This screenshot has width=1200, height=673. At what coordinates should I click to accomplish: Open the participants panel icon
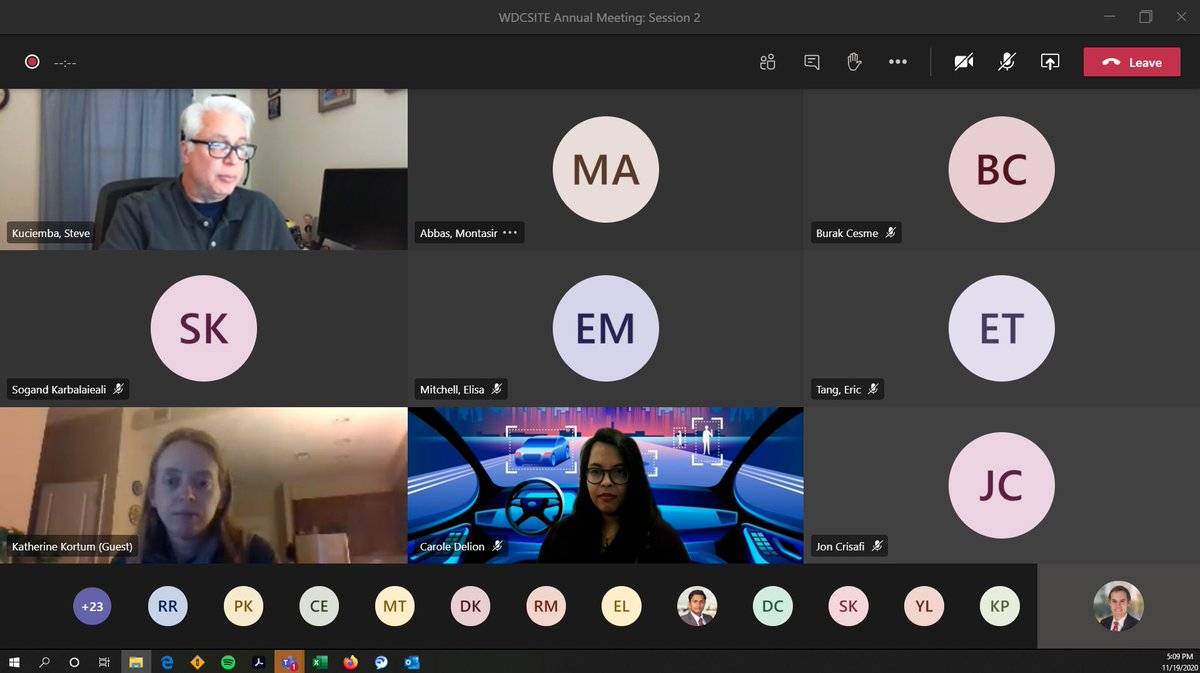pos(767,62)
